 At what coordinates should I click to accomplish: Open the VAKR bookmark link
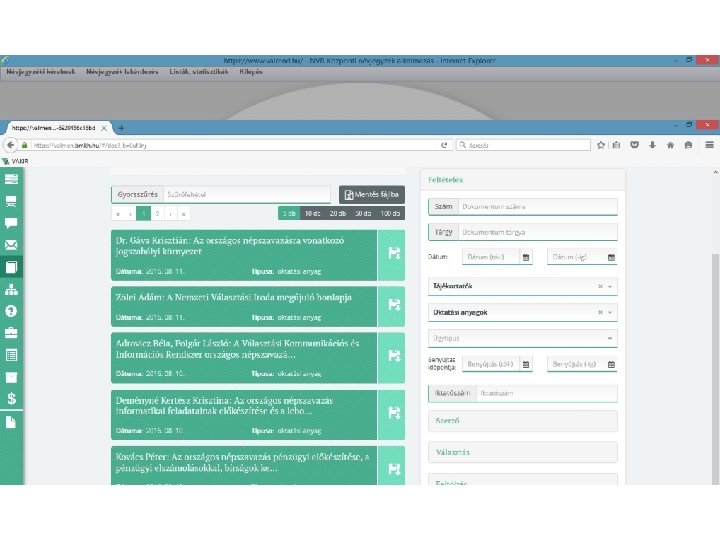click(15, 161)
